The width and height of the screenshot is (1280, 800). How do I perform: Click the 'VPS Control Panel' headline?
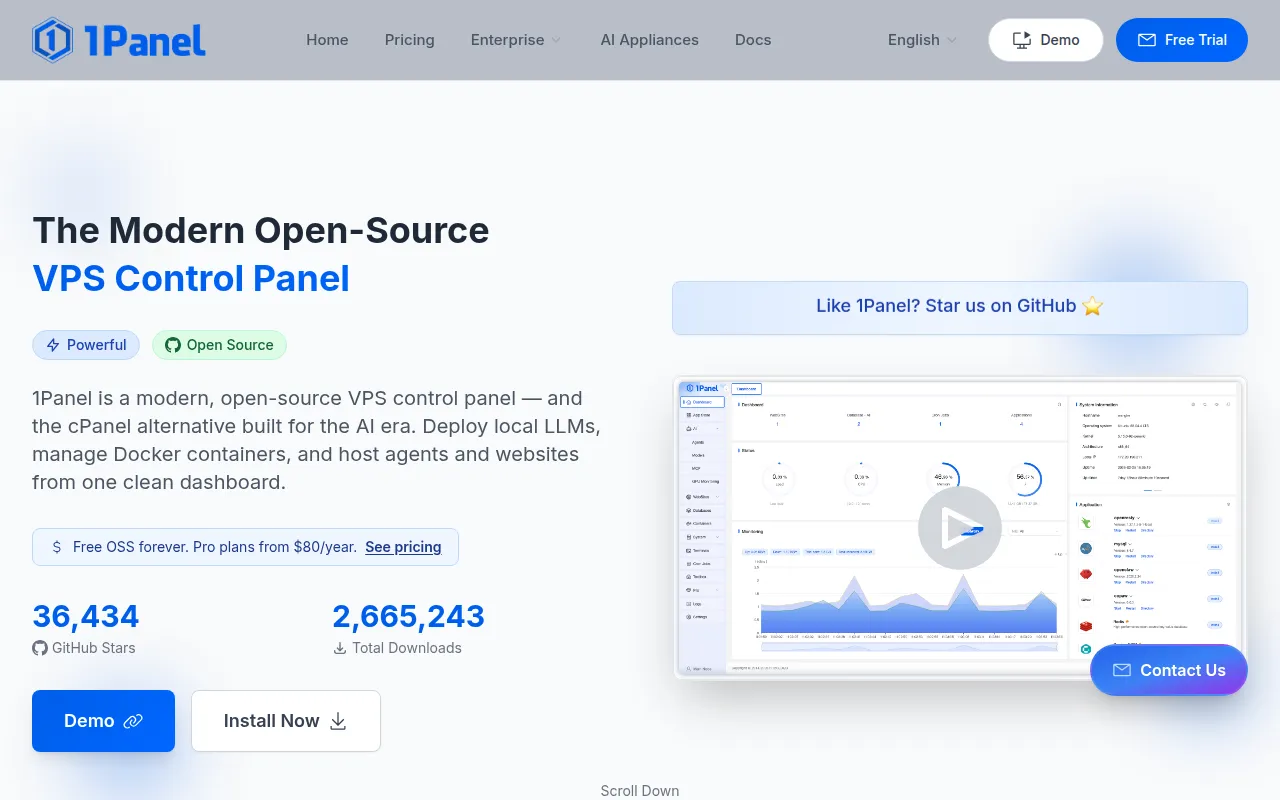(191, 278)
